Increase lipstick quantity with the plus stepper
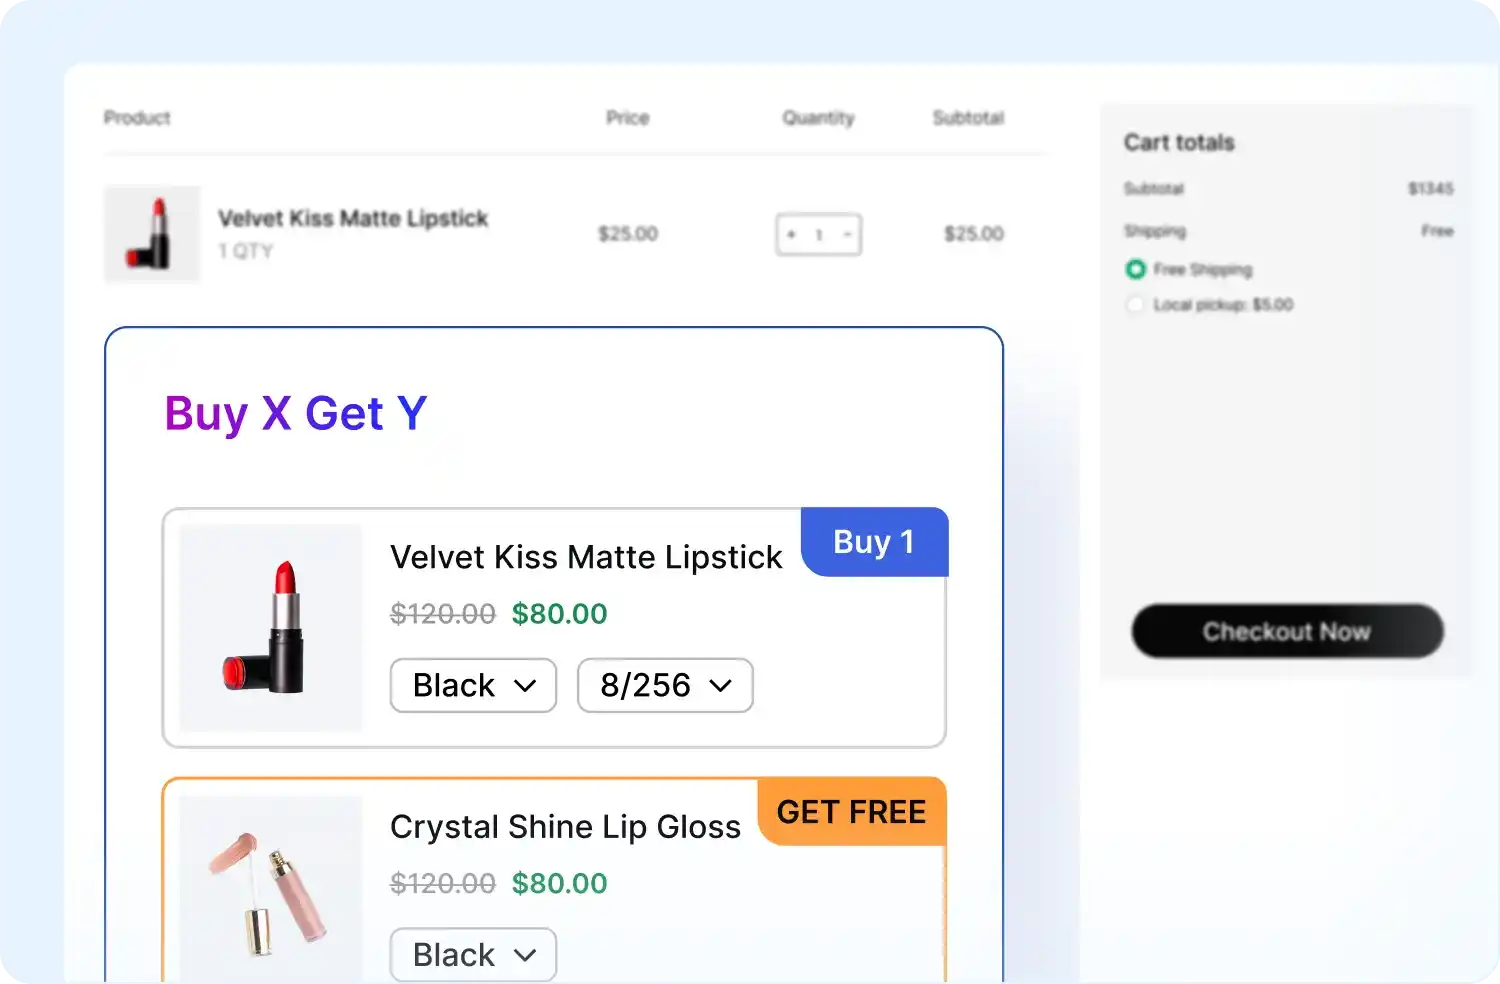The image size is (1500, 984). point(791,235)
